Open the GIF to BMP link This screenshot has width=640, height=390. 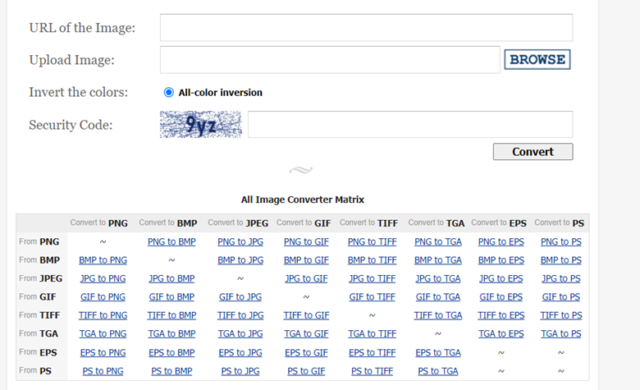point(171,297)
